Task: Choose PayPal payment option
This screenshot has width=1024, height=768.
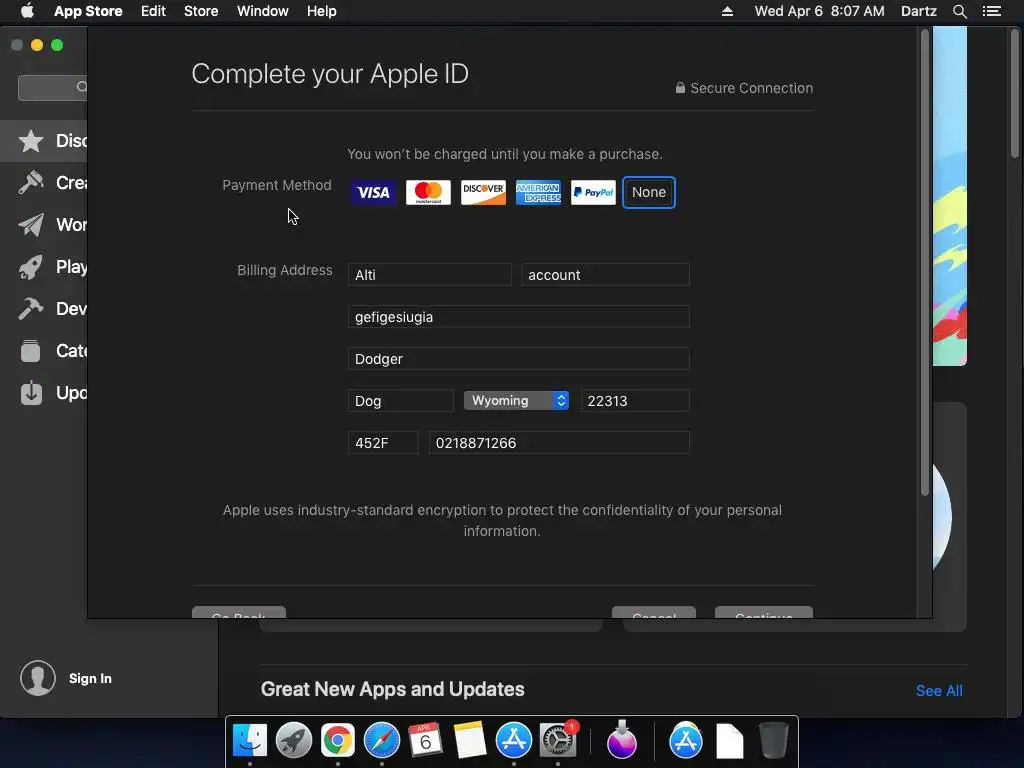Action: [593, 193]
